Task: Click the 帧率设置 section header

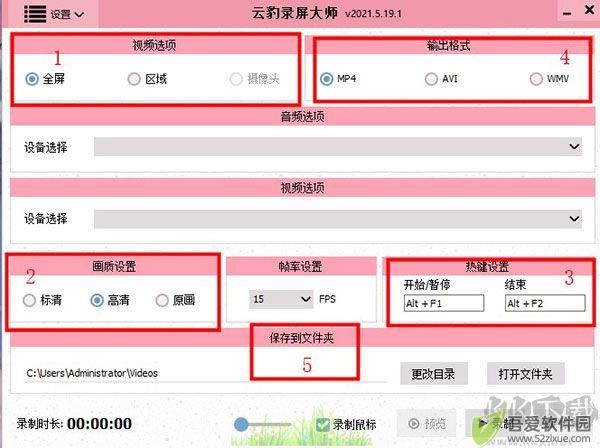Action: [x=300, y=267]
